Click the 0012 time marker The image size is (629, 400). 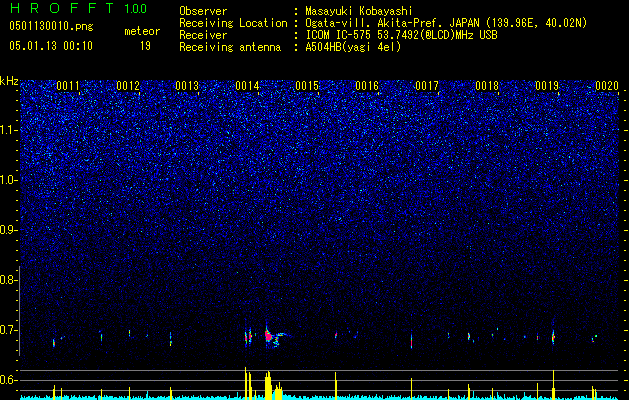pos(128,85)
